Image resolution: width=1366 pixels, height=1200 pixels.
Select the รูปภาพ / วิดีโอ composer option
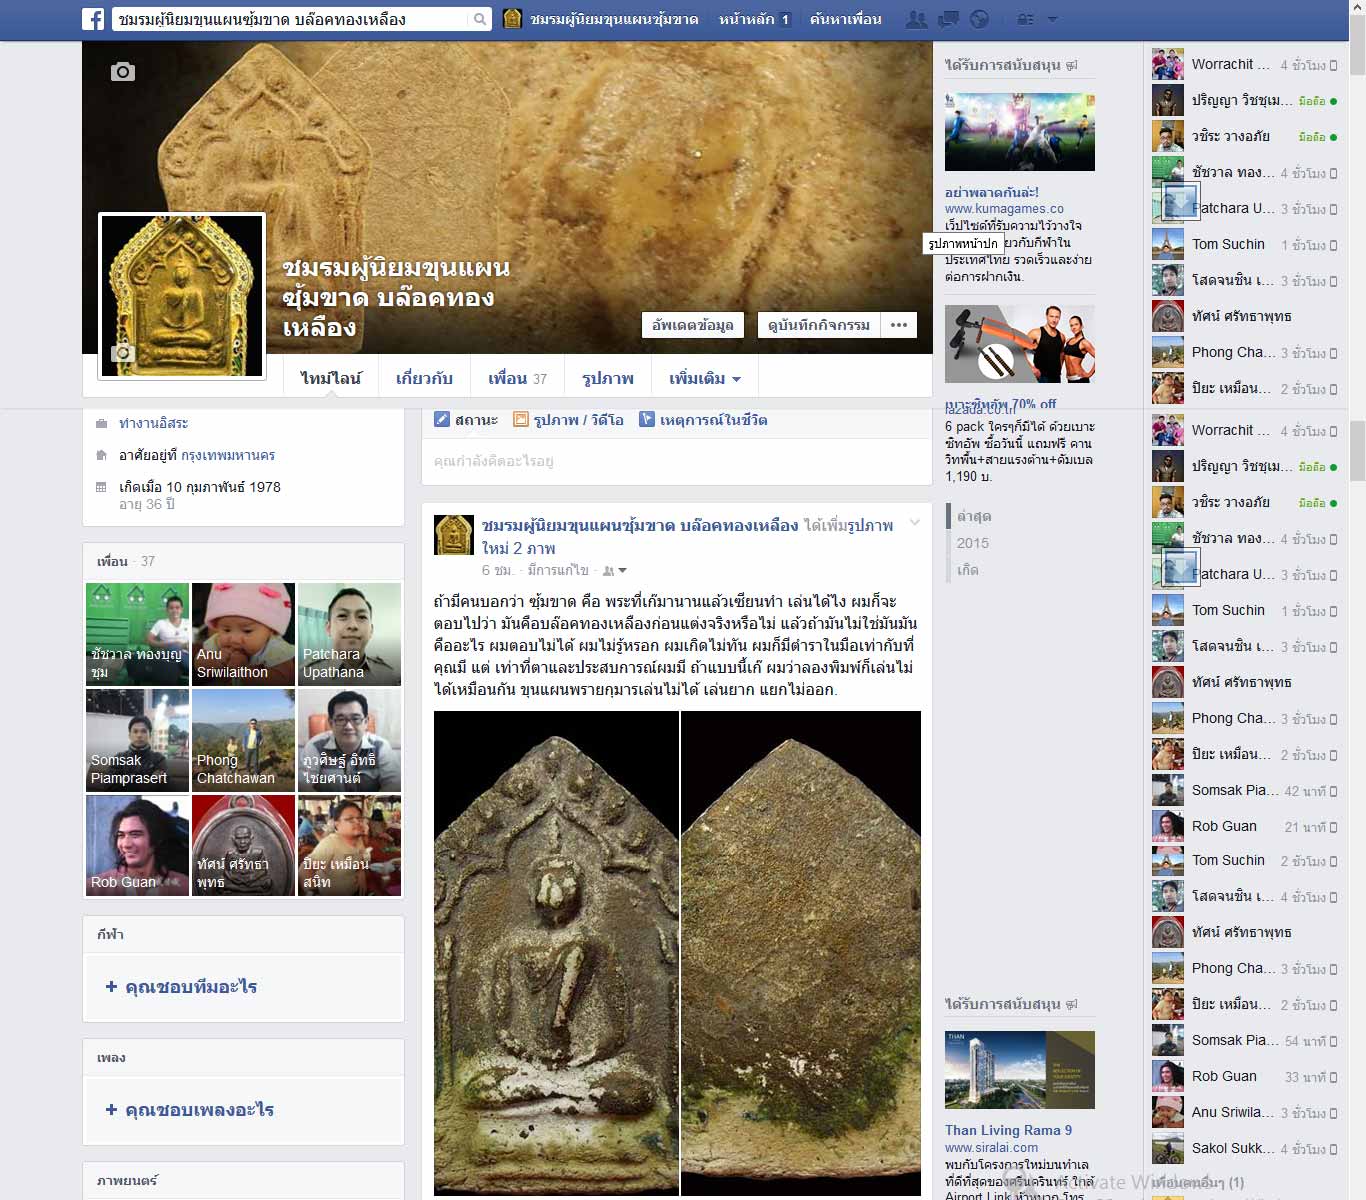(568, 420)
